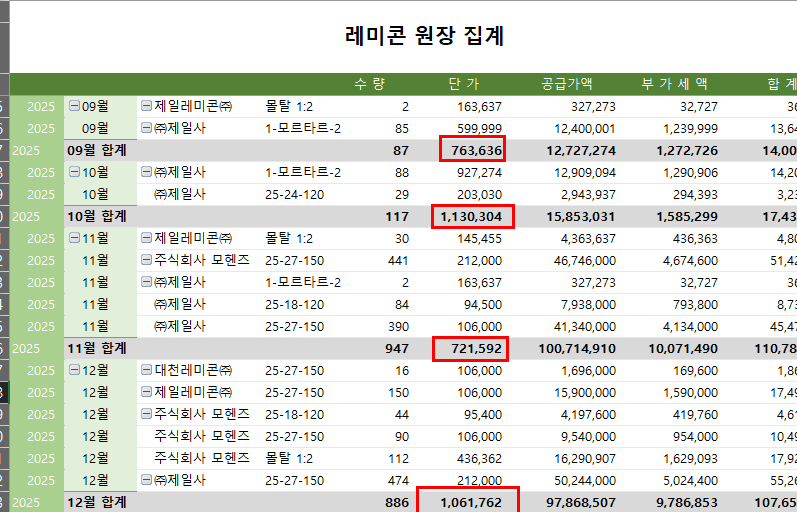
Task: Collapse the 12월 month group
Action: (73, 370)
